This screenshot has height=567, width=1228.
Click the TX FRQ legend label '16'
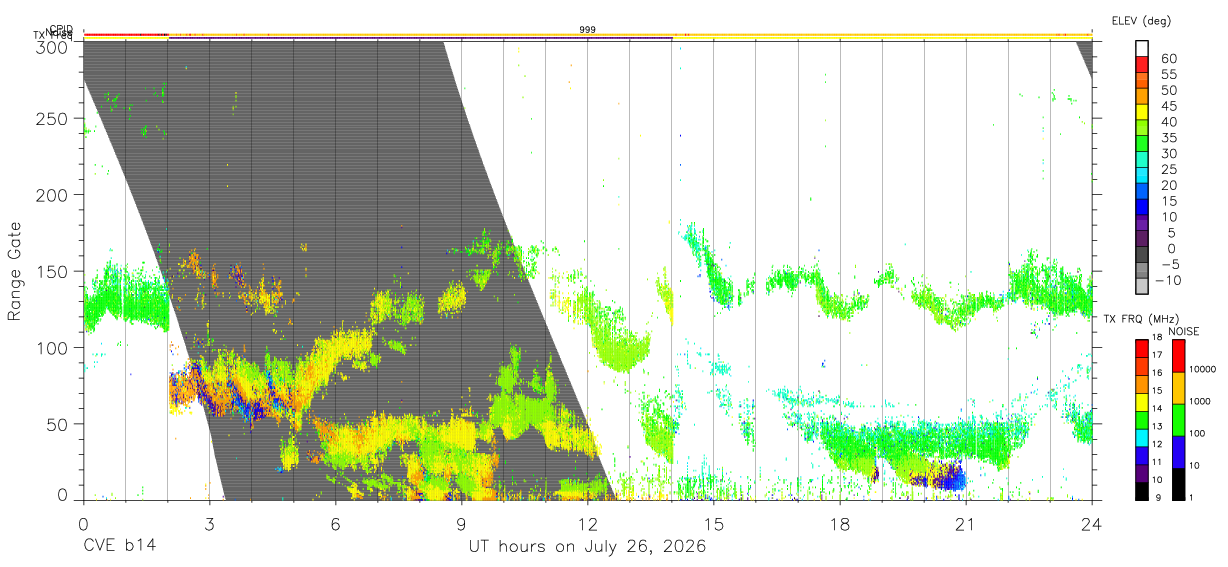1156,373
